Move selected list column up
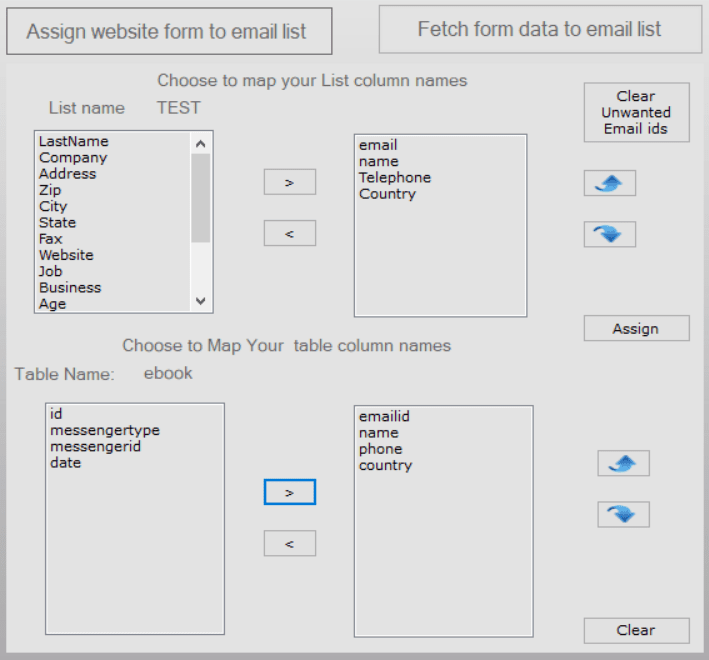The height and width of the screenshot is (660, 709). click(x=610, y=183)
